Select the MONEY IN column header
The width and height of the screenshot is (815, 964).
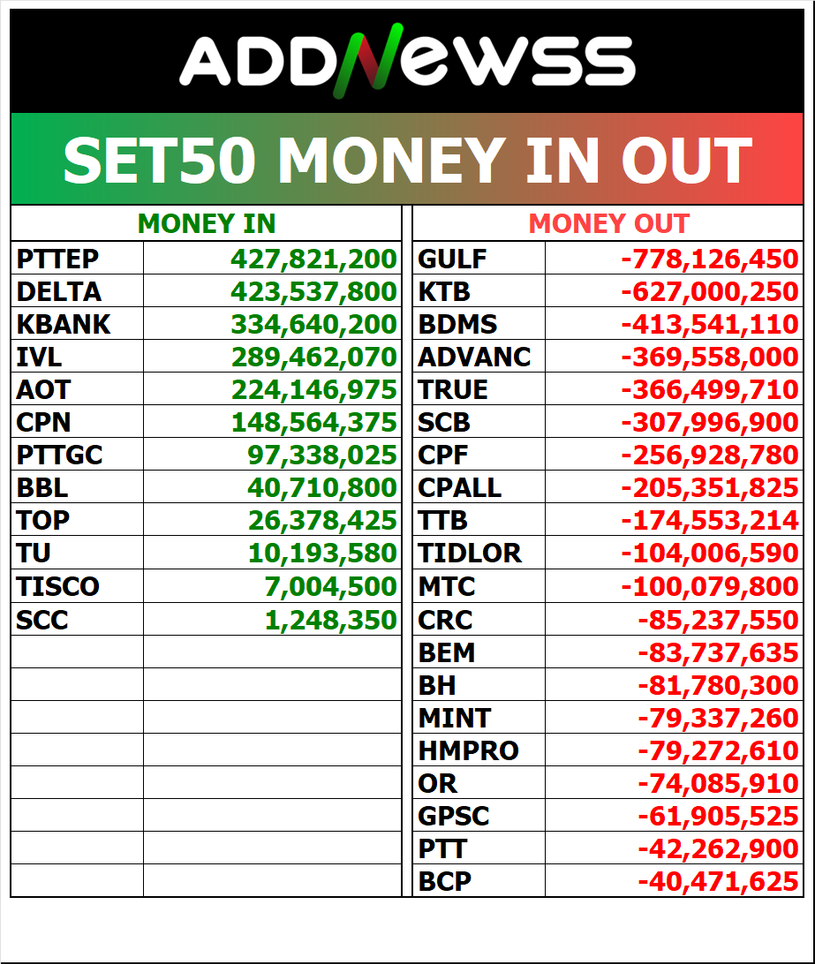click(x=206, y=224)
